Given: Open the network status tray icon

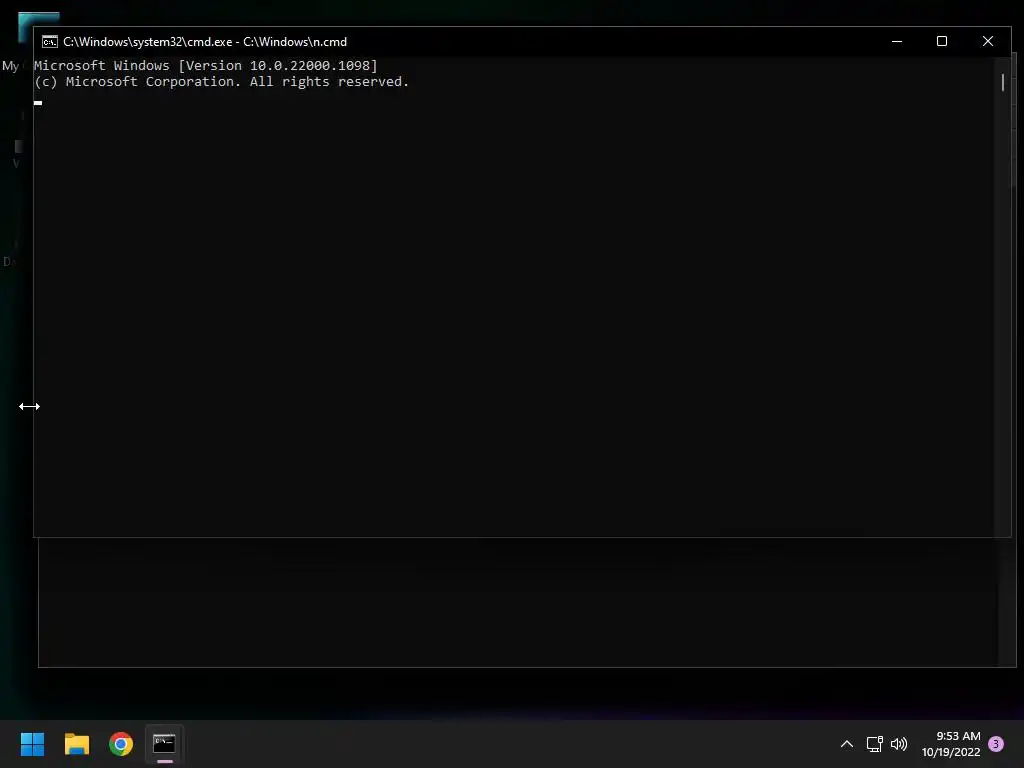Looking at the screenshot, I should (874, 744).
